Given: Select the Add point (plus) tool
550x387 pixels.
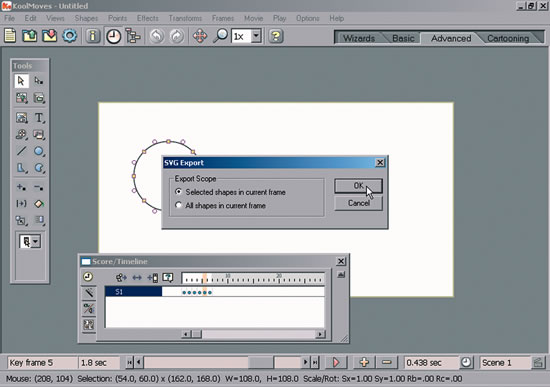Looking at the screenshot, I should [x=21, y=187].
